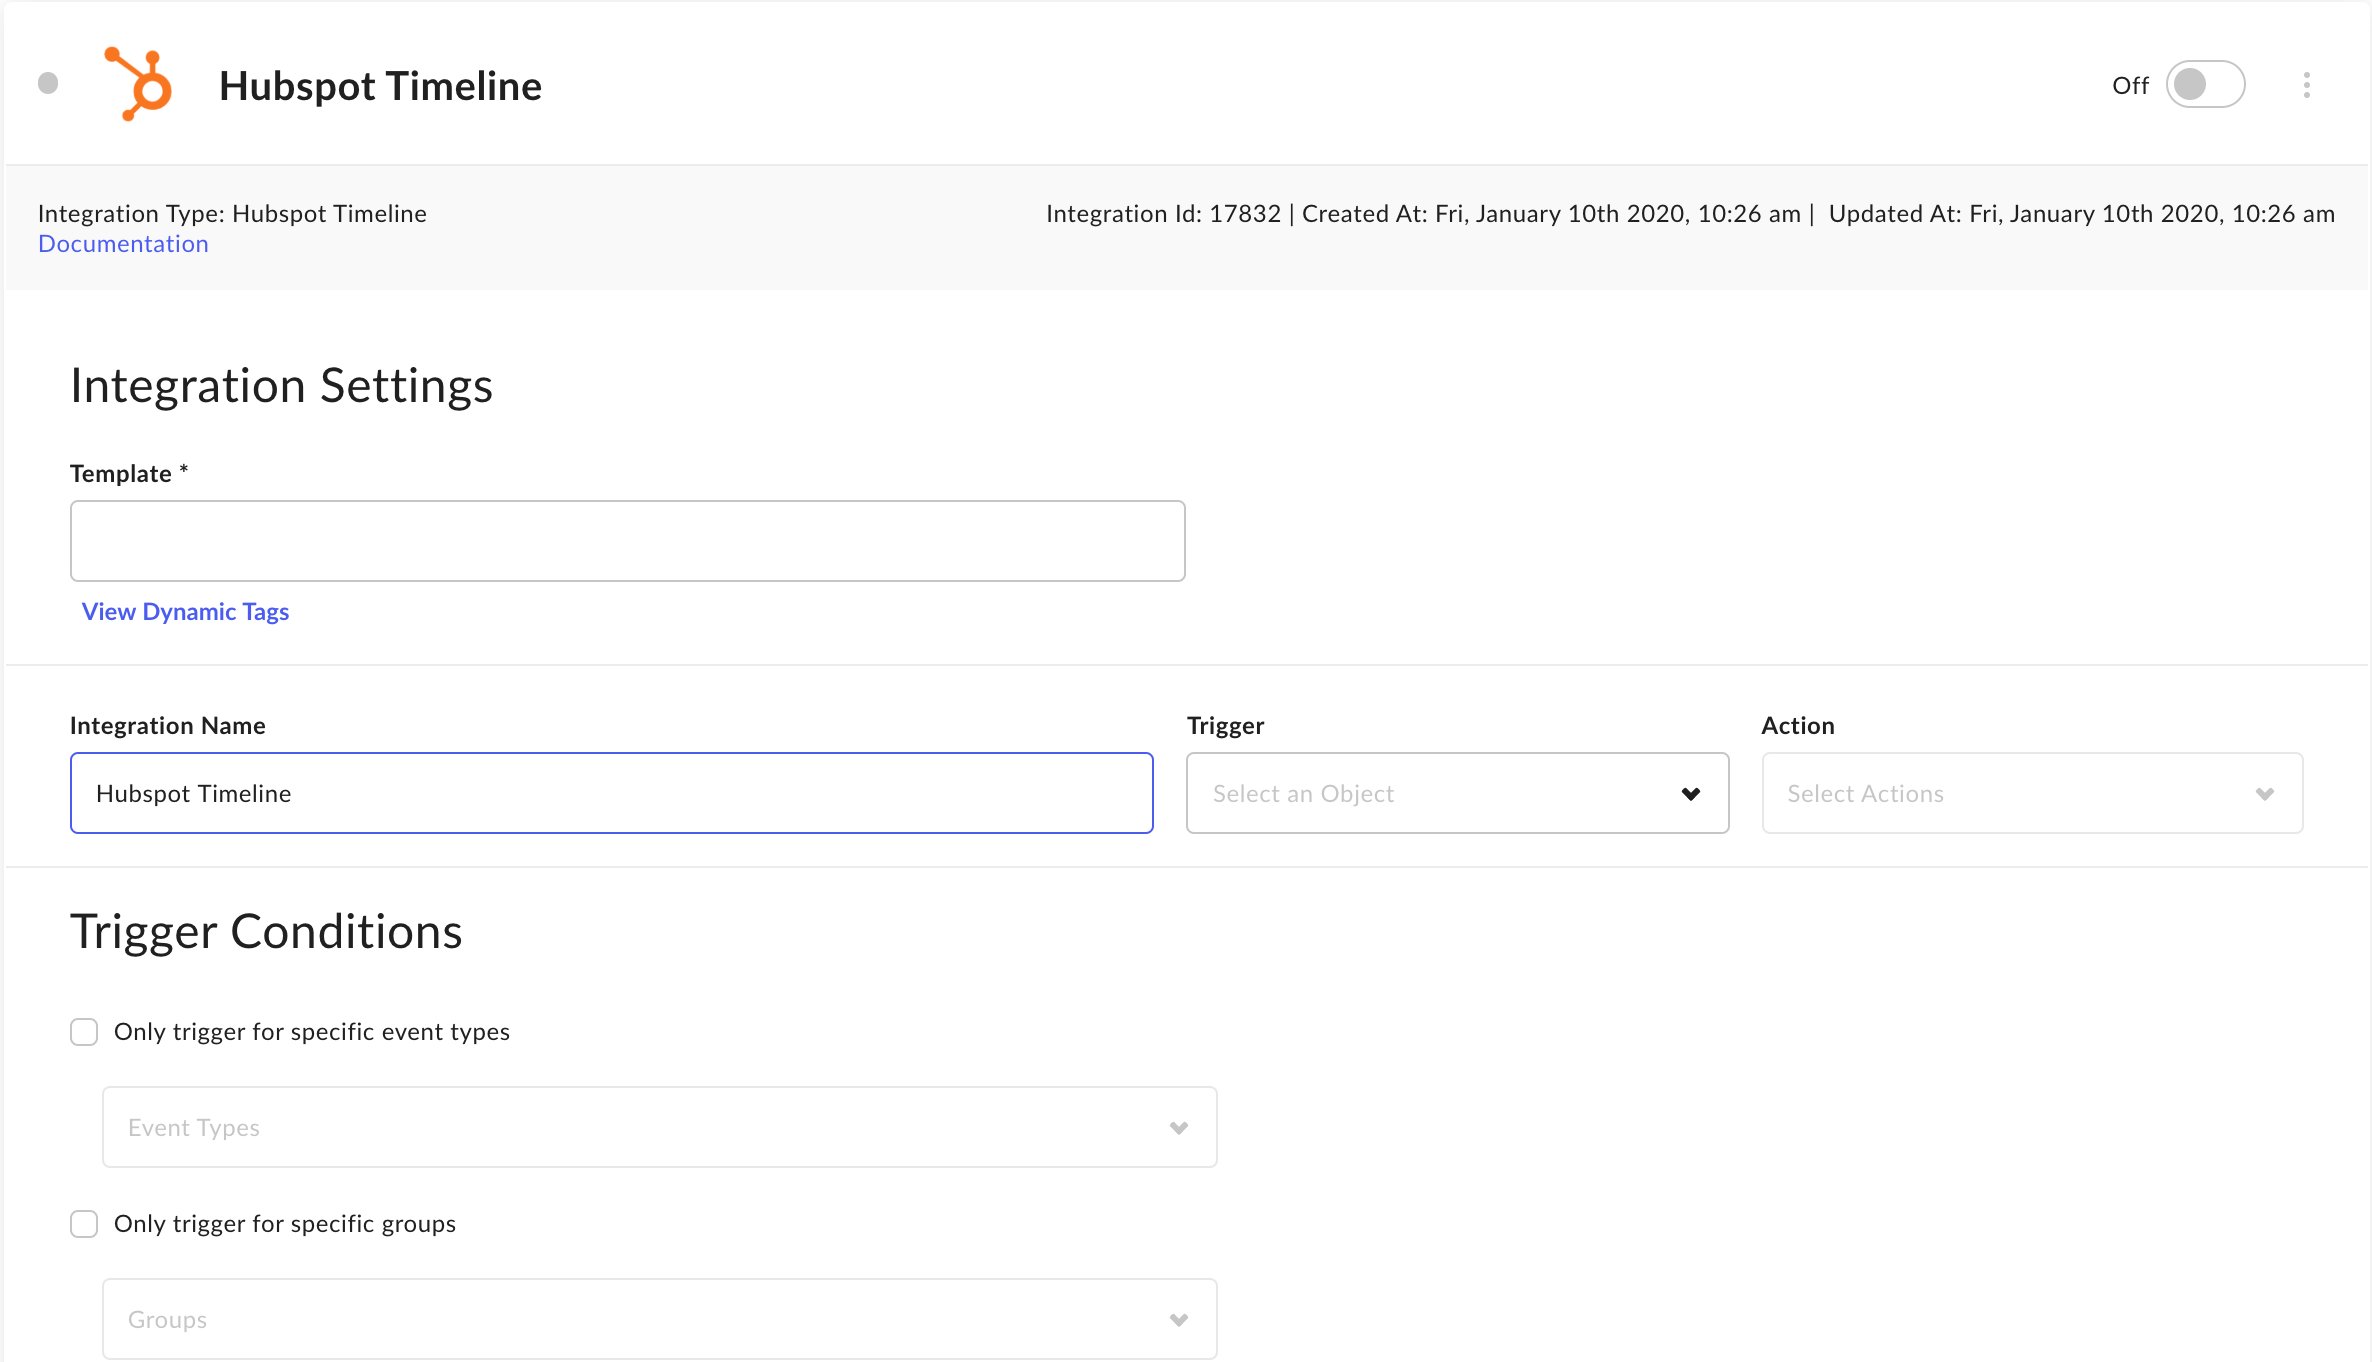The image size is (2372, 1362).
Task: Click the Integration Name text field
Action: 611,793
